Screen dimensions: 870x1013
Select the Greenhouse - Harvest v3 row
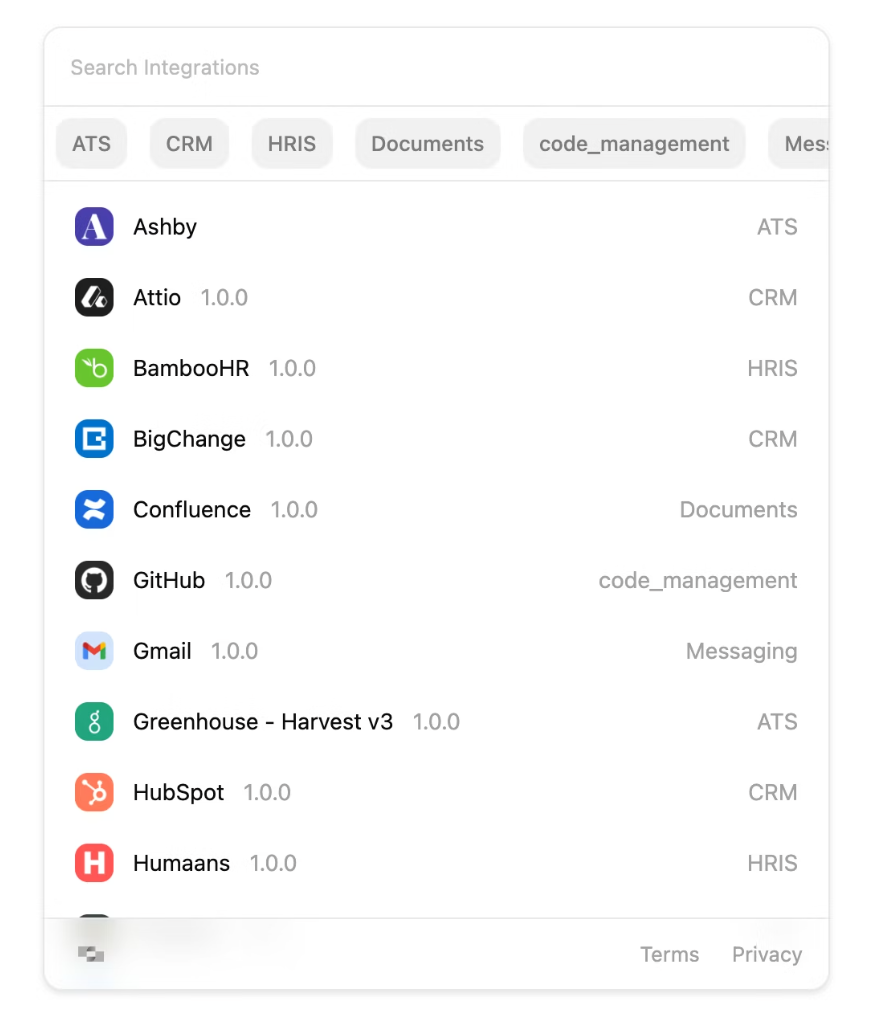point(435,721)
